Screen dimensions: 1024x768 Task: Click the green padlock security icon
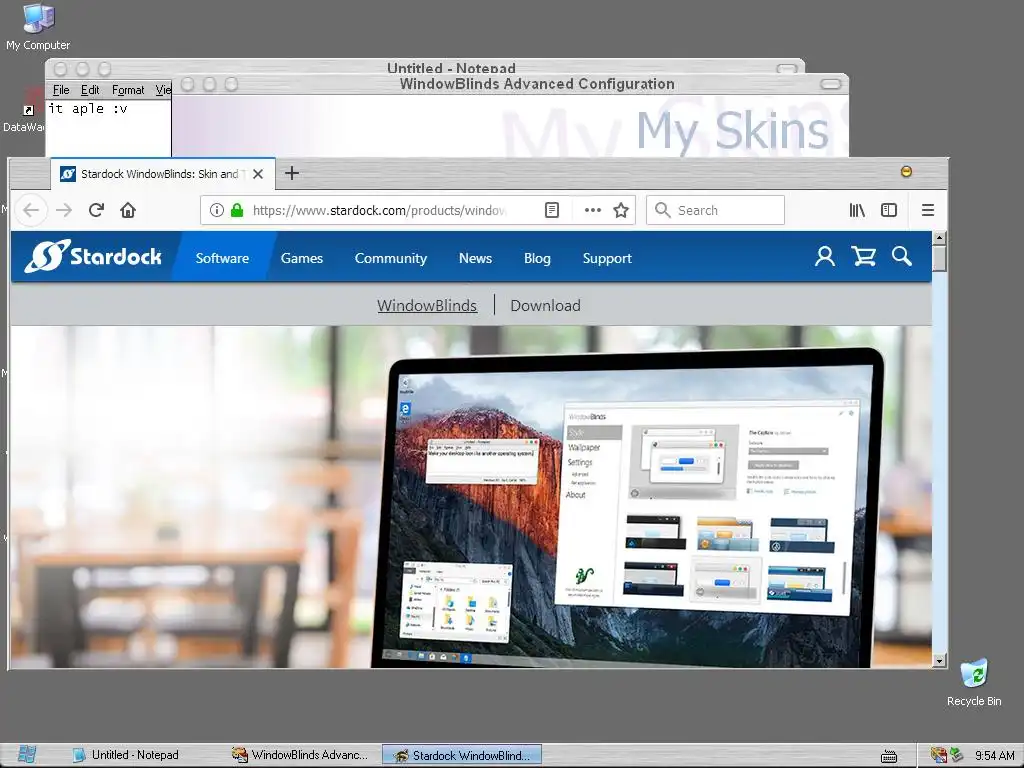coord(237,210)
